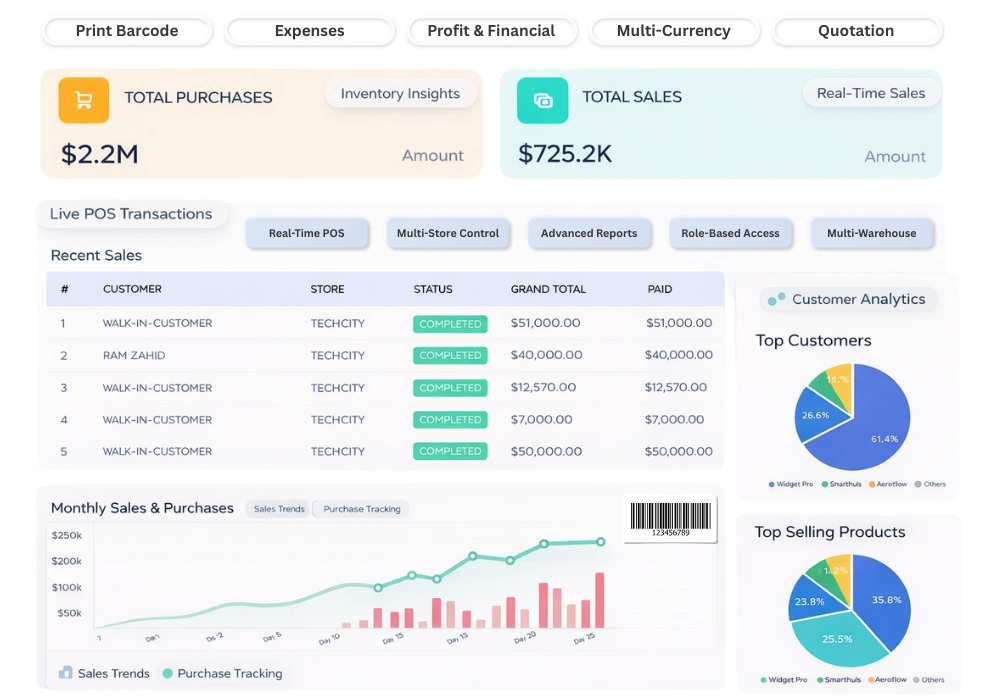Viewport: 1000px width, 700px height.
Task: Switch to the Sales Trends view
Action: (277, 508)
